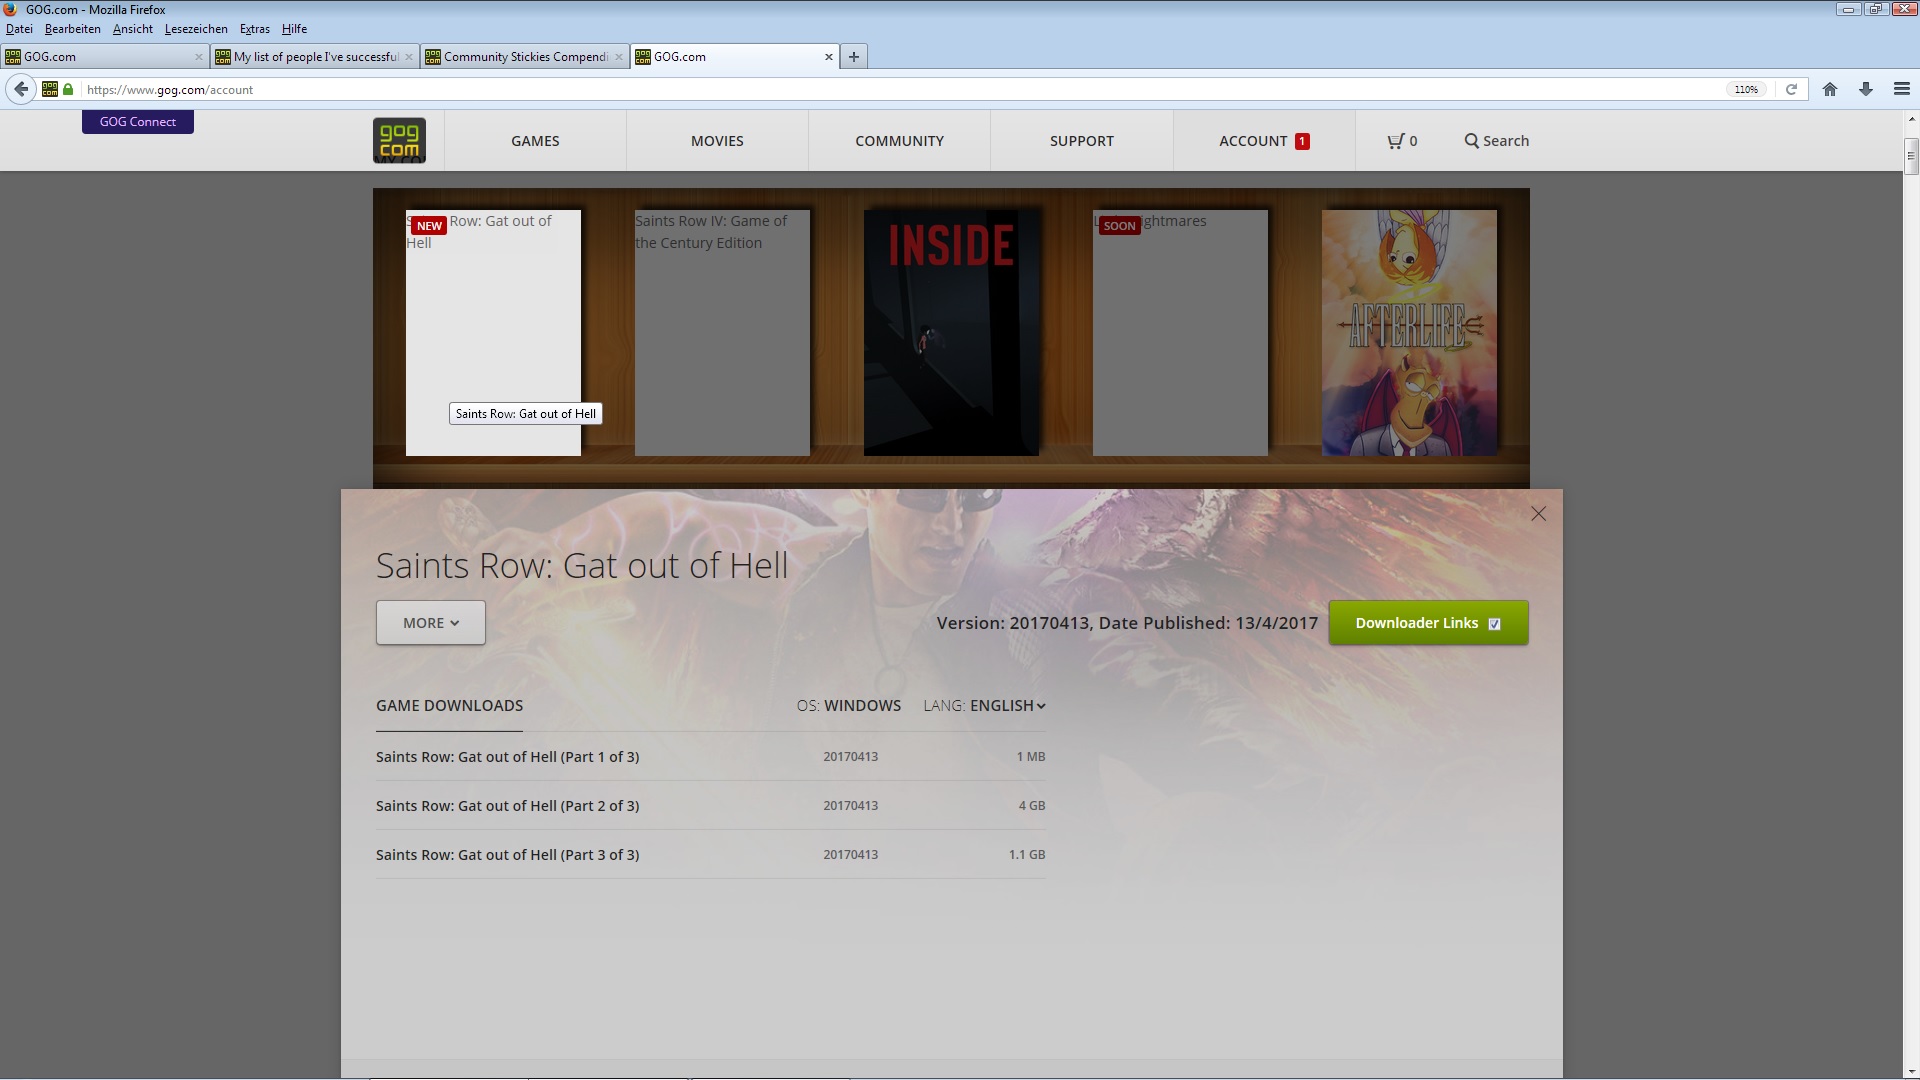Viewport: 1920px width, 1080px height.
Task: Click the Search magnifier icon
Action: [x=1471, y=141]
